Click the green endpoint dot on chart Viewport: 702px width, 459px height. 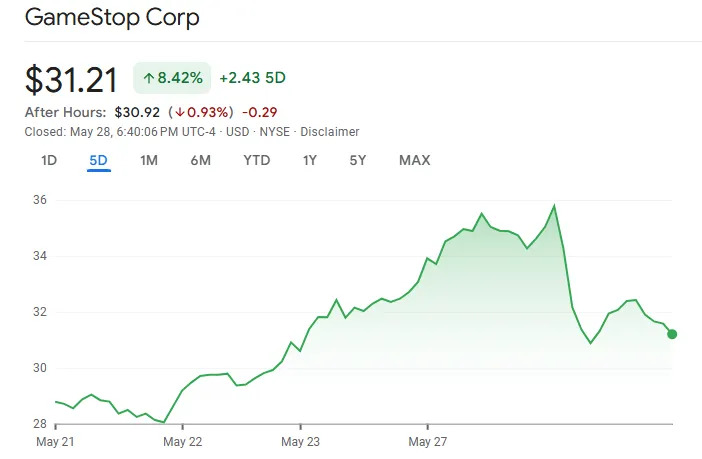click(x=672, y=334)
